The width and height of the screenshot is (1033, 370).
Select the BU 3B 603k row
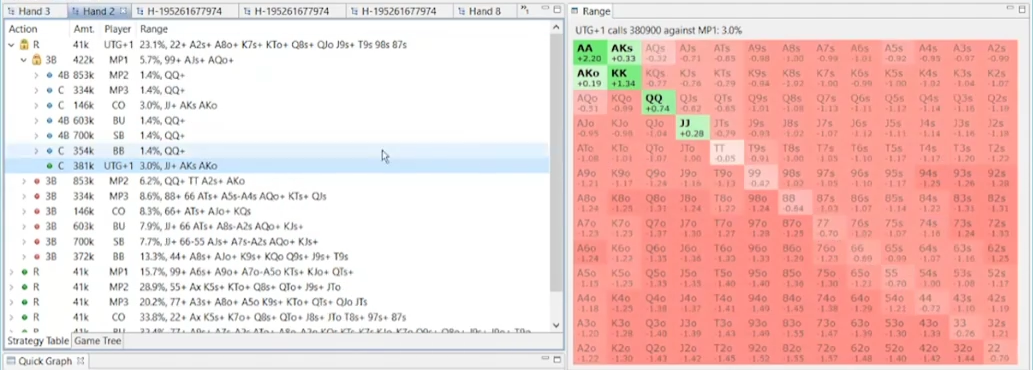(x=277, y=226)
